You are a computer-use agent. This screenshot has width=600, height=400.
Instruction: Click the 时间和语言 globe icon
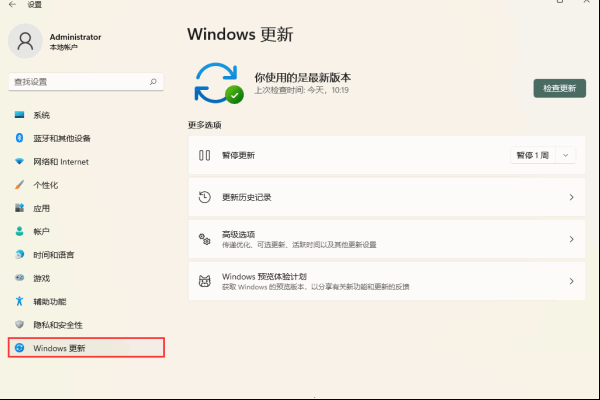click(x=20, y=255)
